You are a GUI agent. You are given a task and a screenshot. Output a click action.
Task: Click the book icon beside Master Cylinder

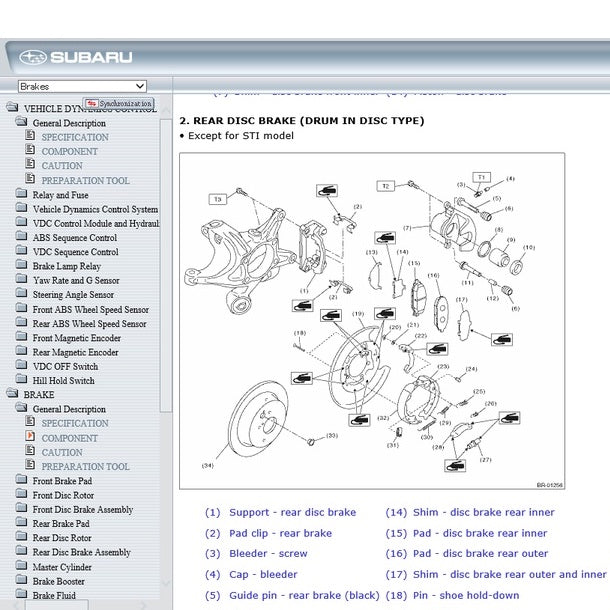(22, 567)
